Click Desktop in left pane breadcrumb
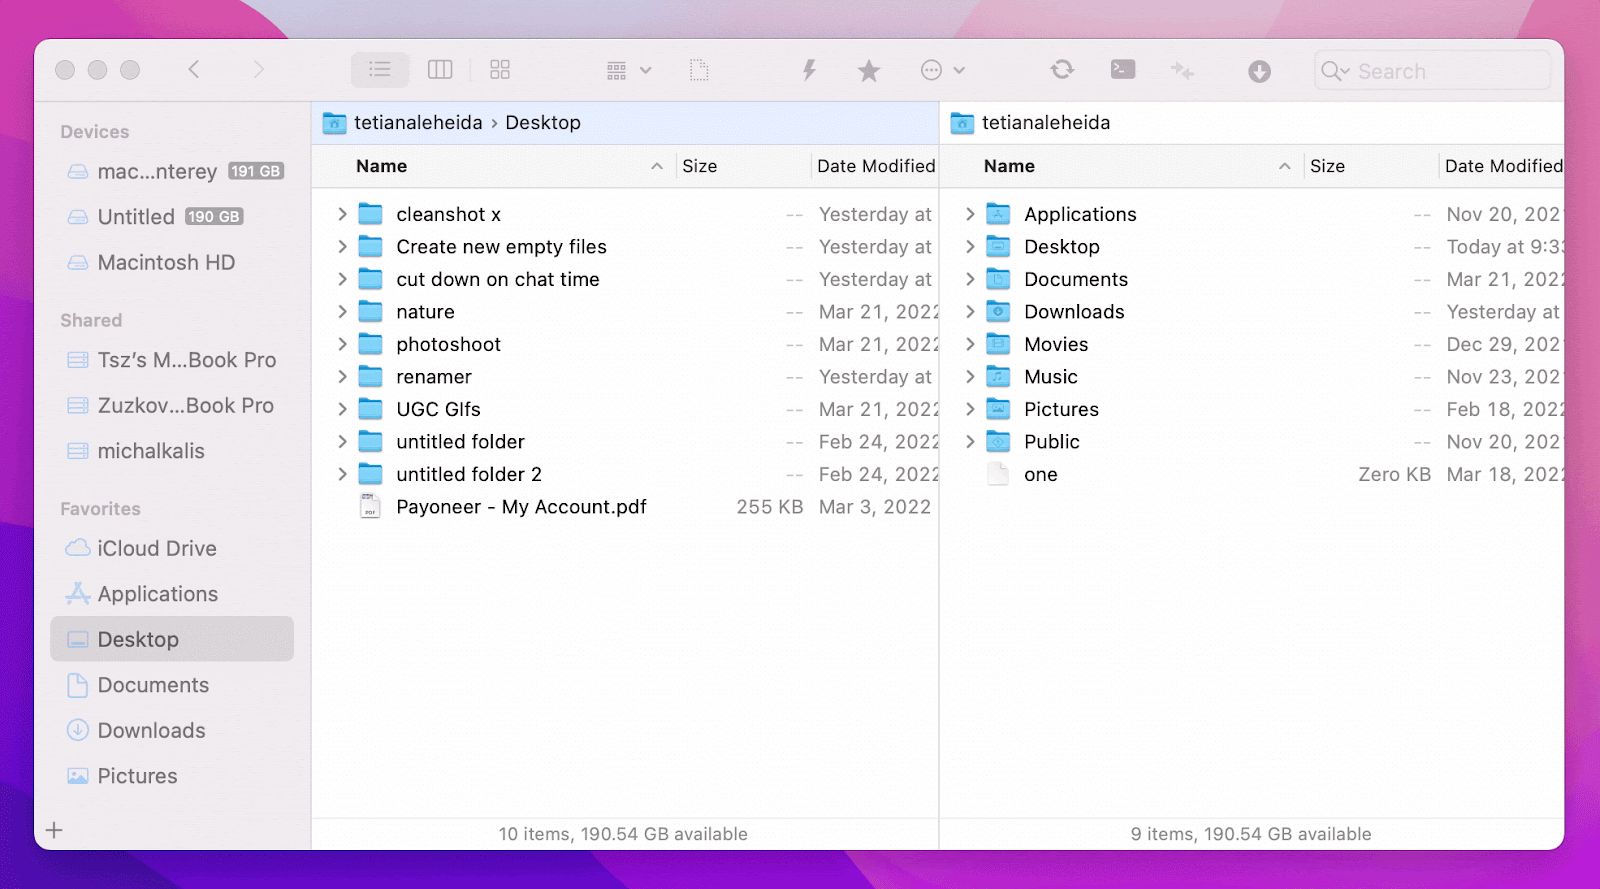Screen dimensions: 1600x889 pos(543,123)
